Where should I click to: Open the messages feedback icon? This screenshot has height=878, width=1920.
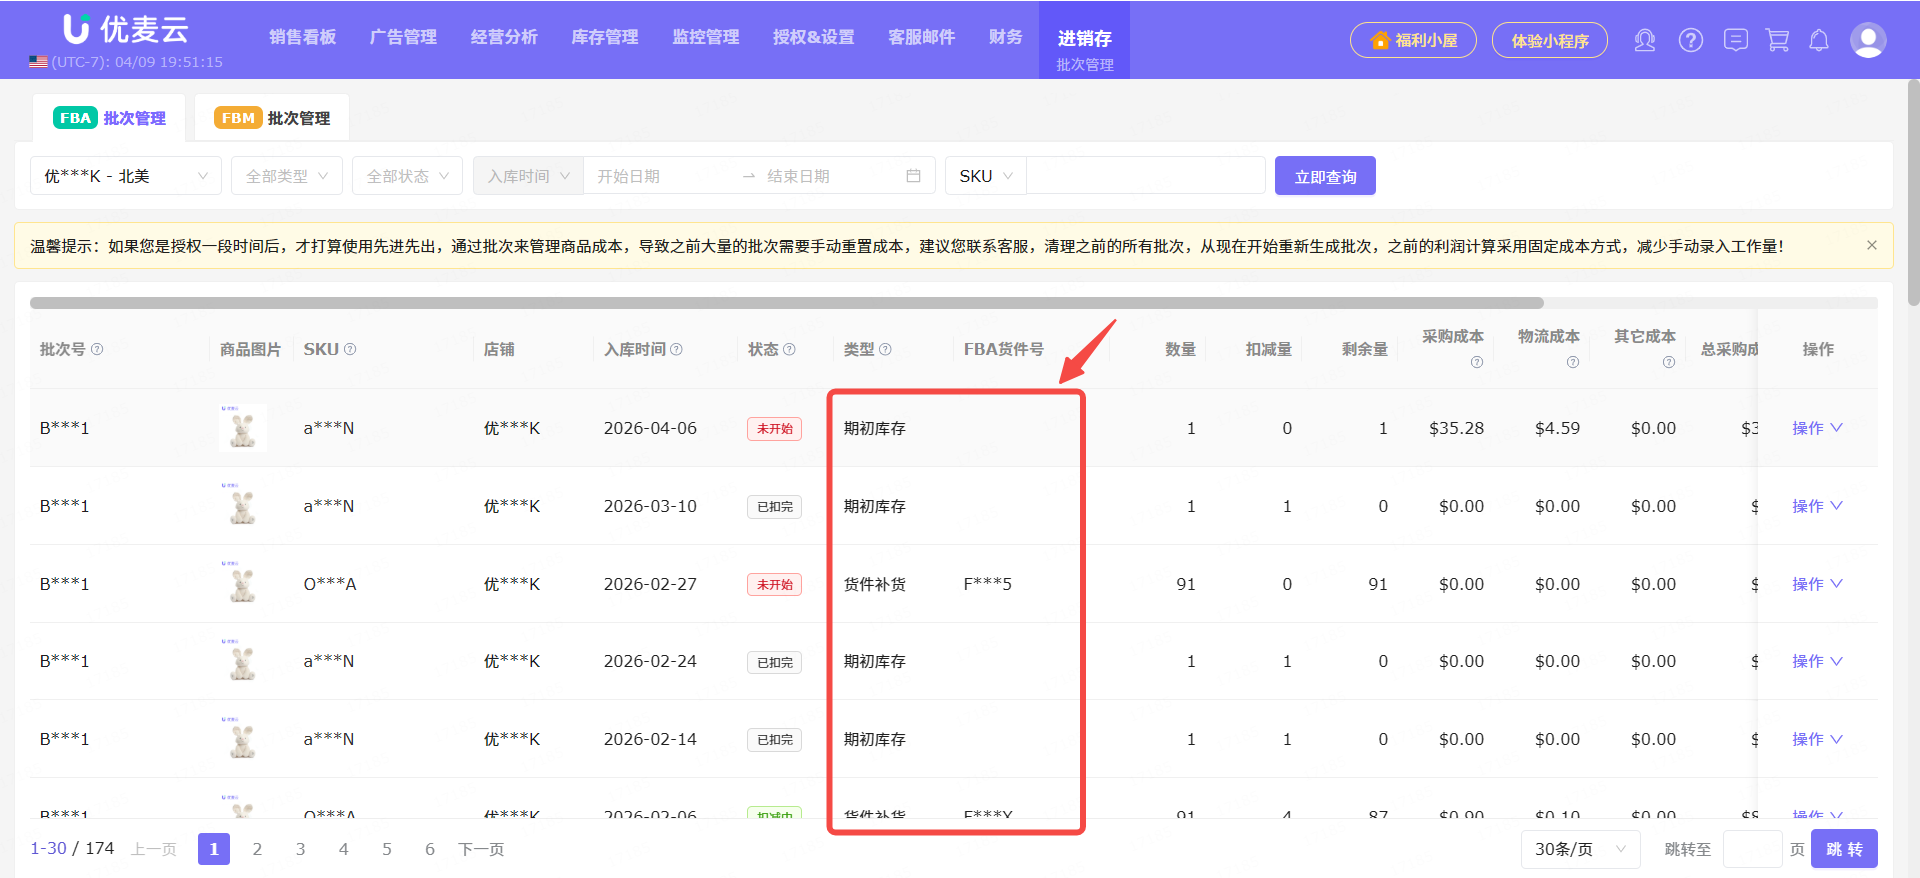tap(1735, 40)
